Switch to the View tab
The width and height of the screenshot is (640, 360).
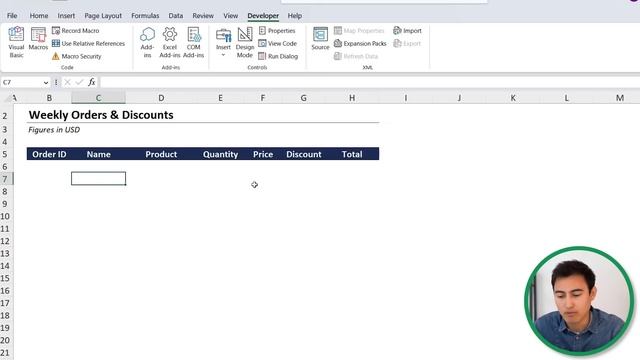pos(230,16)
